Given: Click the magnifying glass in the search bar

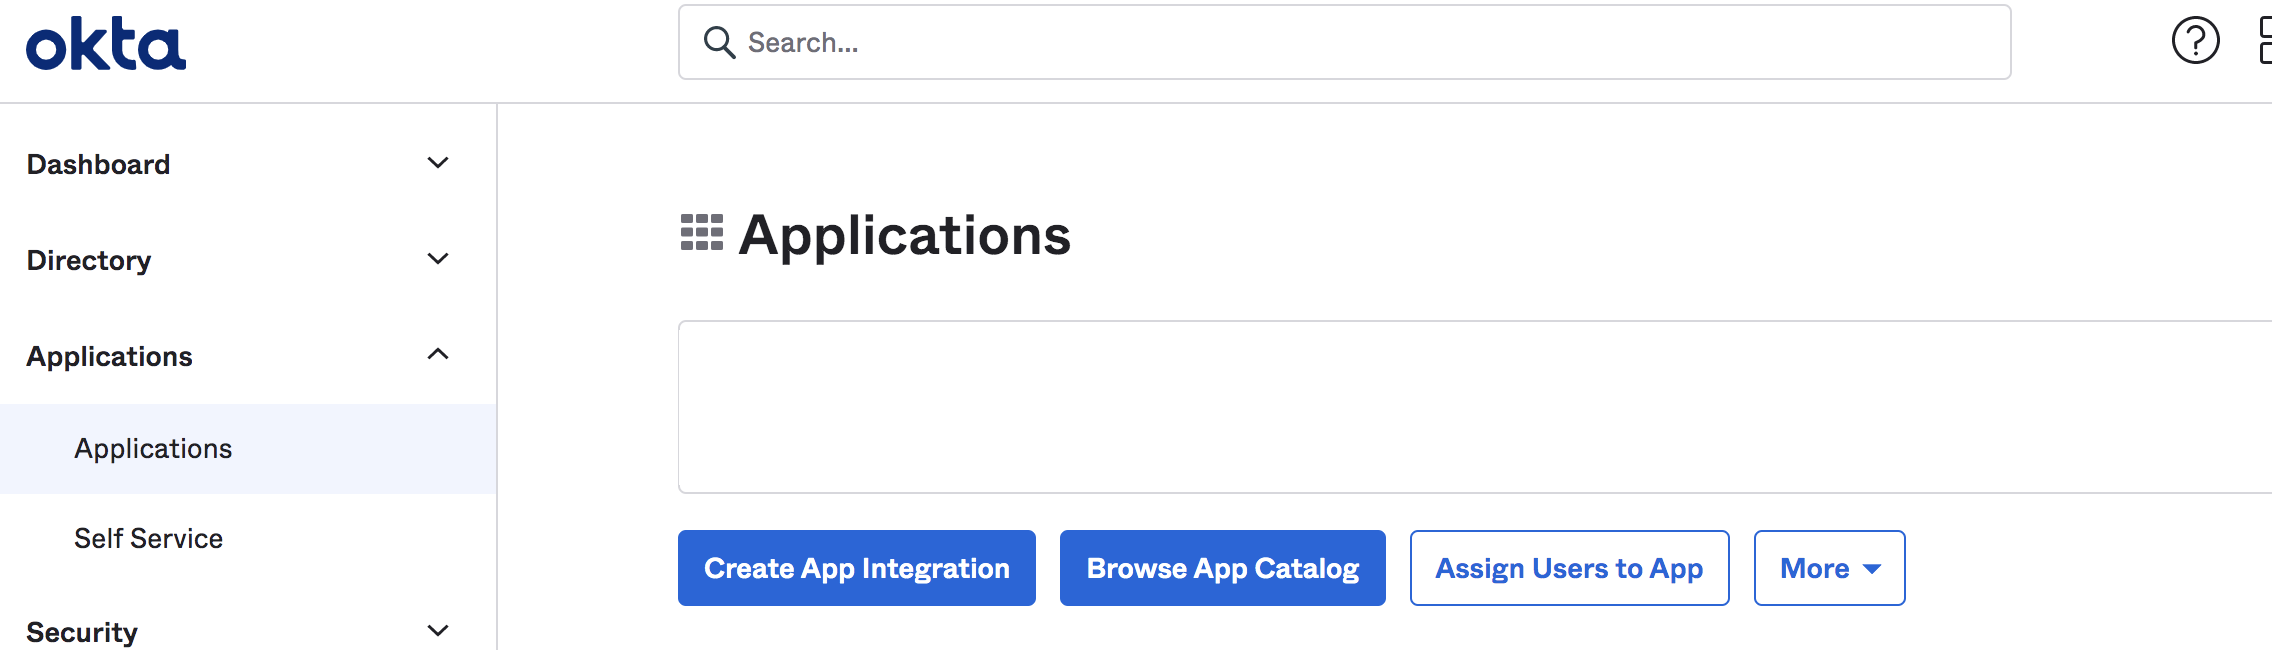Looking at the screenshot, I should tap(719, 42).
